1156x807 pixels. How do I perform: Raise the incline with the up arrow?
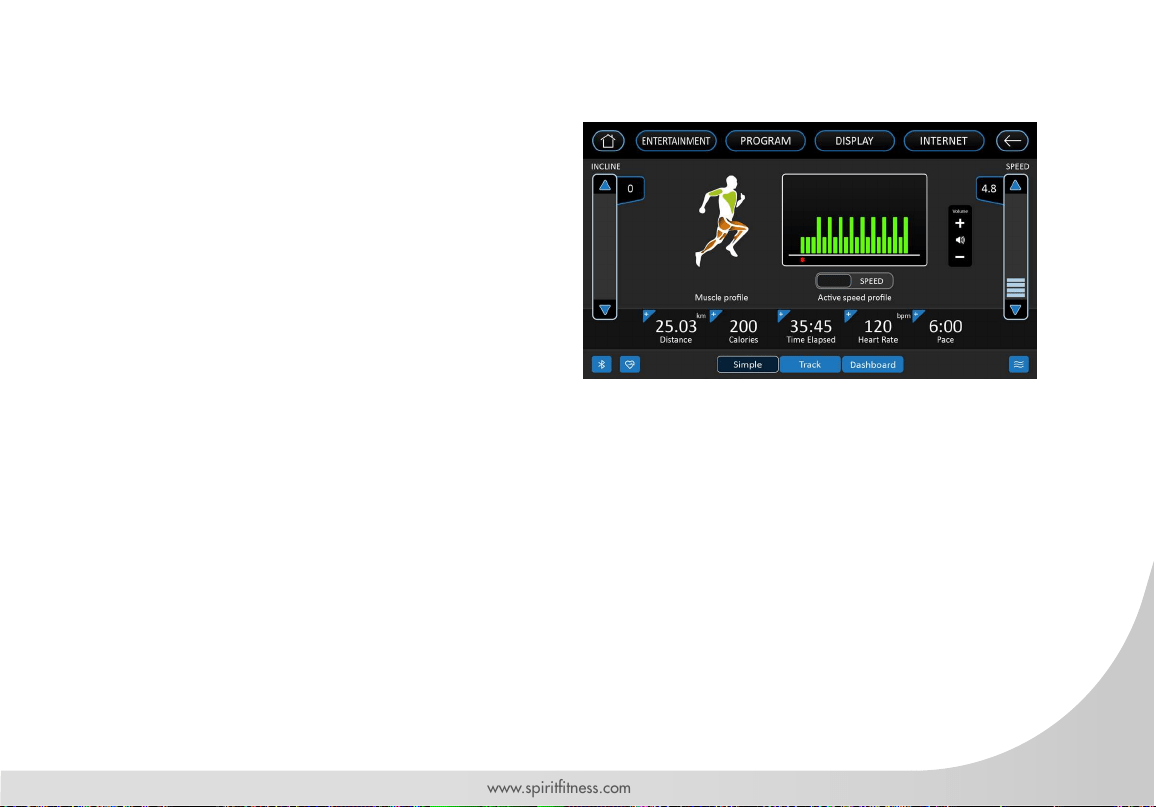click(x=605, y=186)
